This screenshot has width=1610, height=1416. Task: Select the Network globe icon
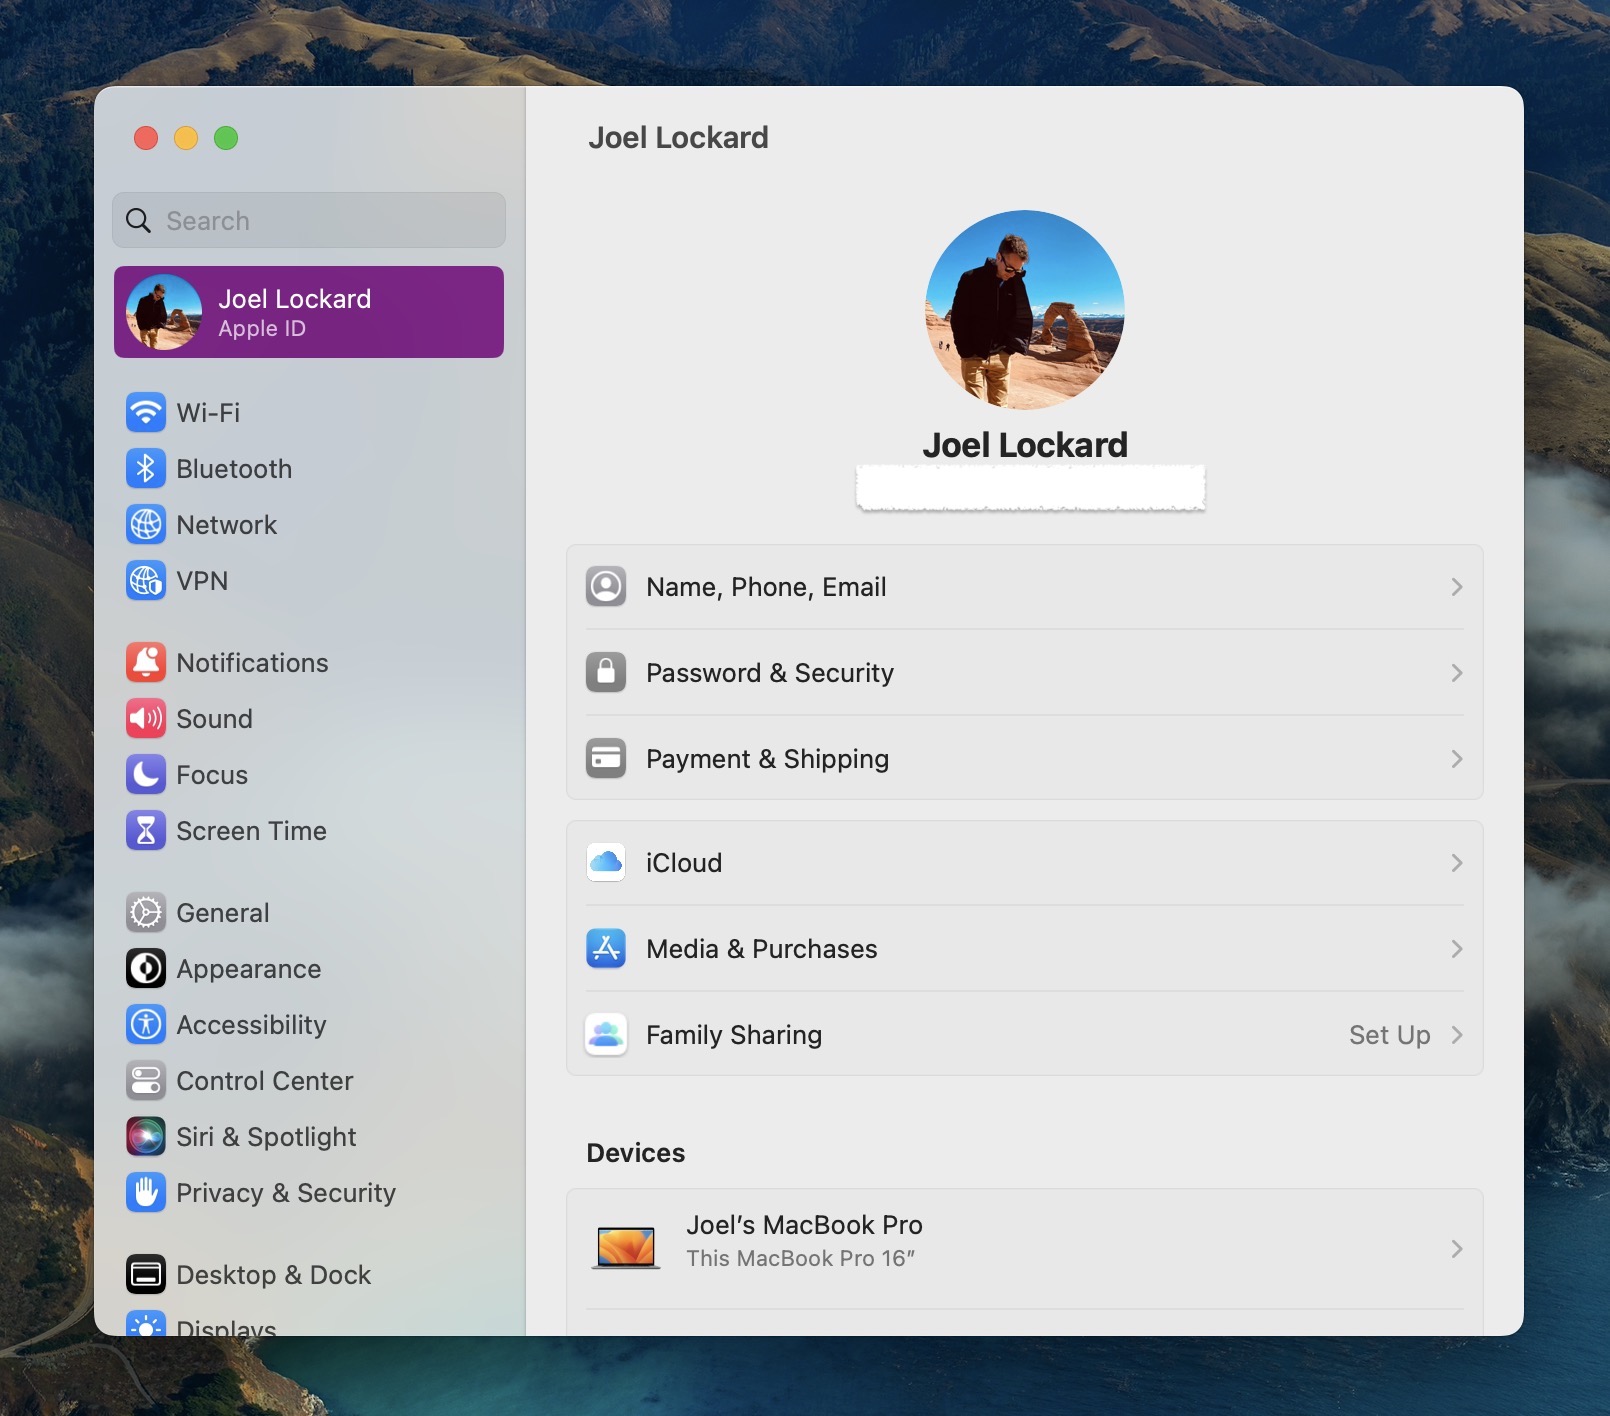point(146,524)
